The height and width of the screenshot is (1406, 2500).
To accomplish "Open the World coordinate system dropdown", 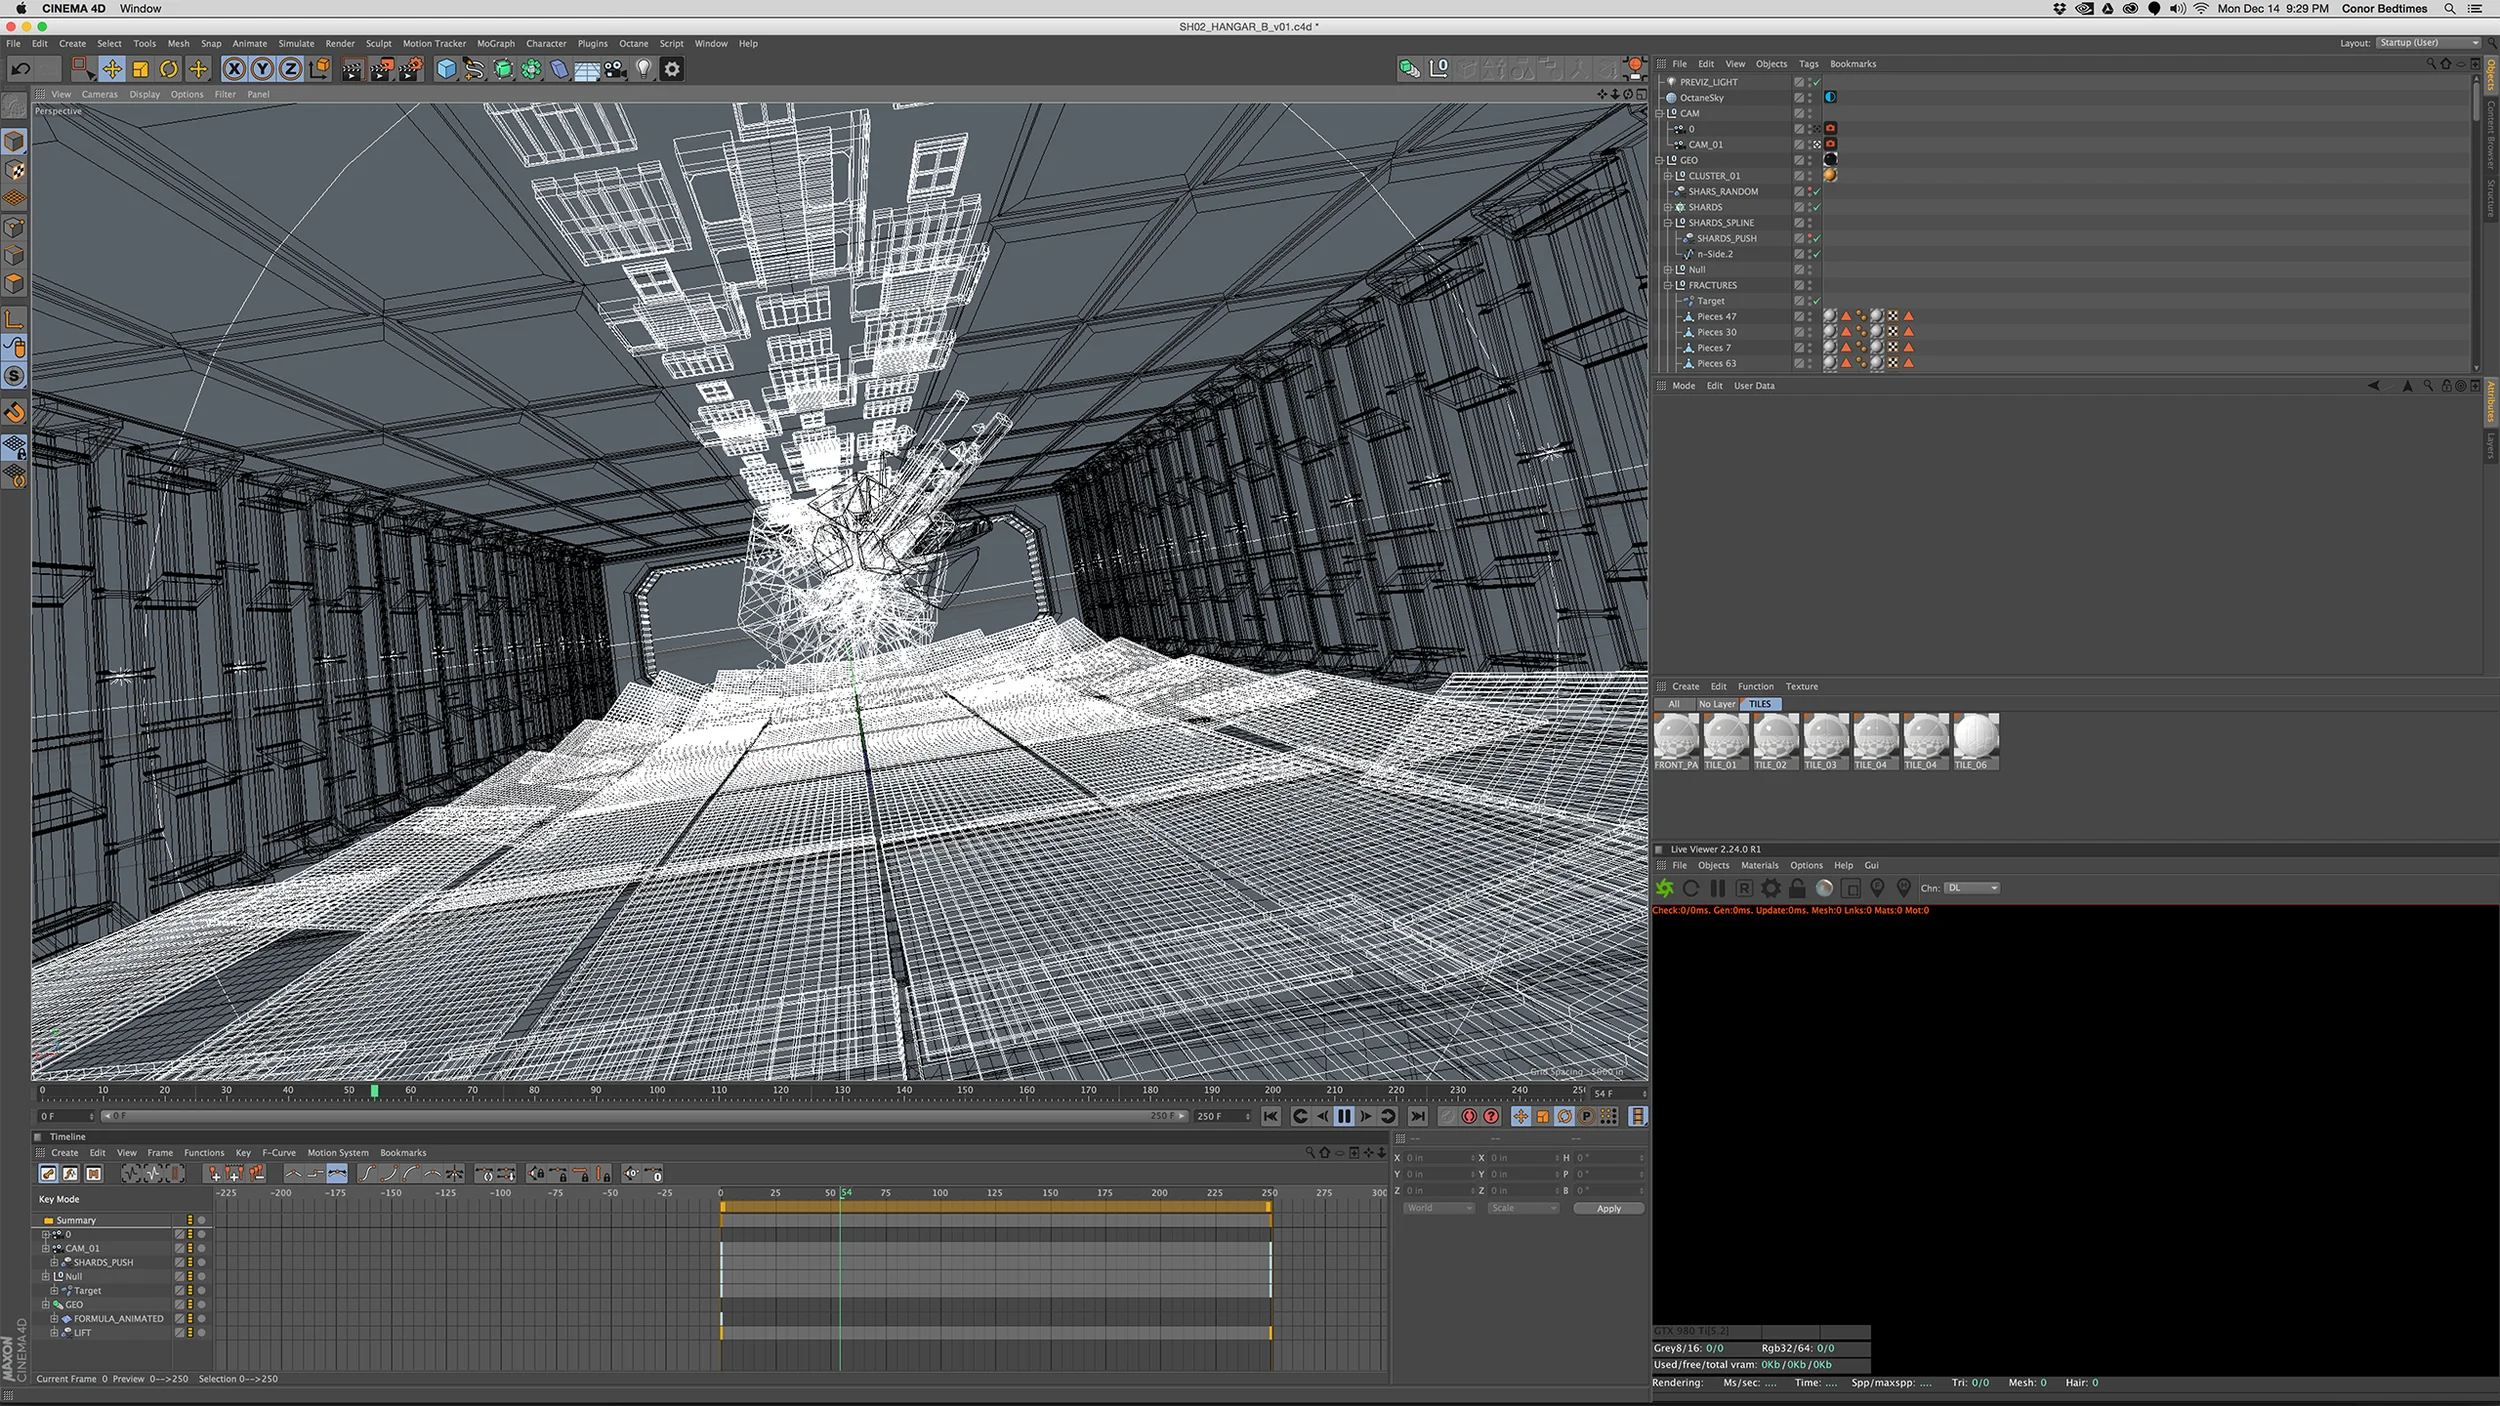I will point(1438,1208).
